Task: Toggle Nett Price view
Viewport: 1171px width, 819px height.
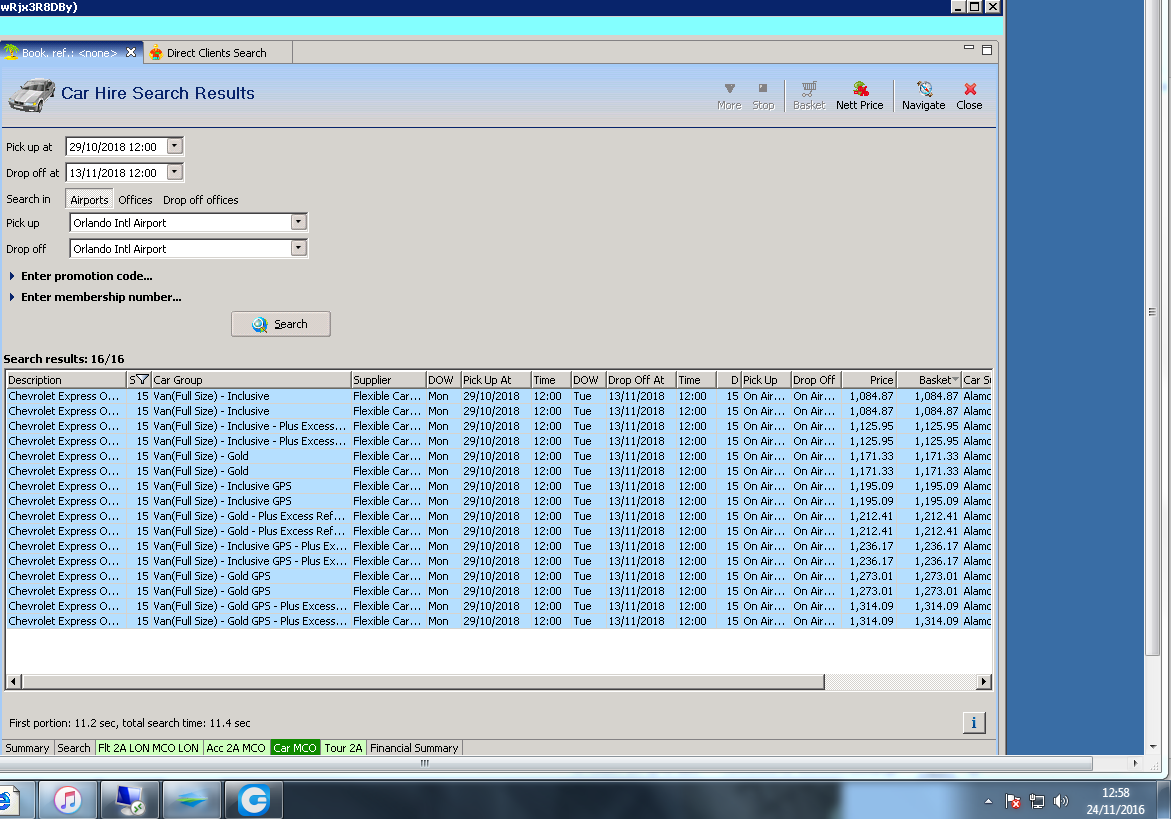Action: (860, 96)
